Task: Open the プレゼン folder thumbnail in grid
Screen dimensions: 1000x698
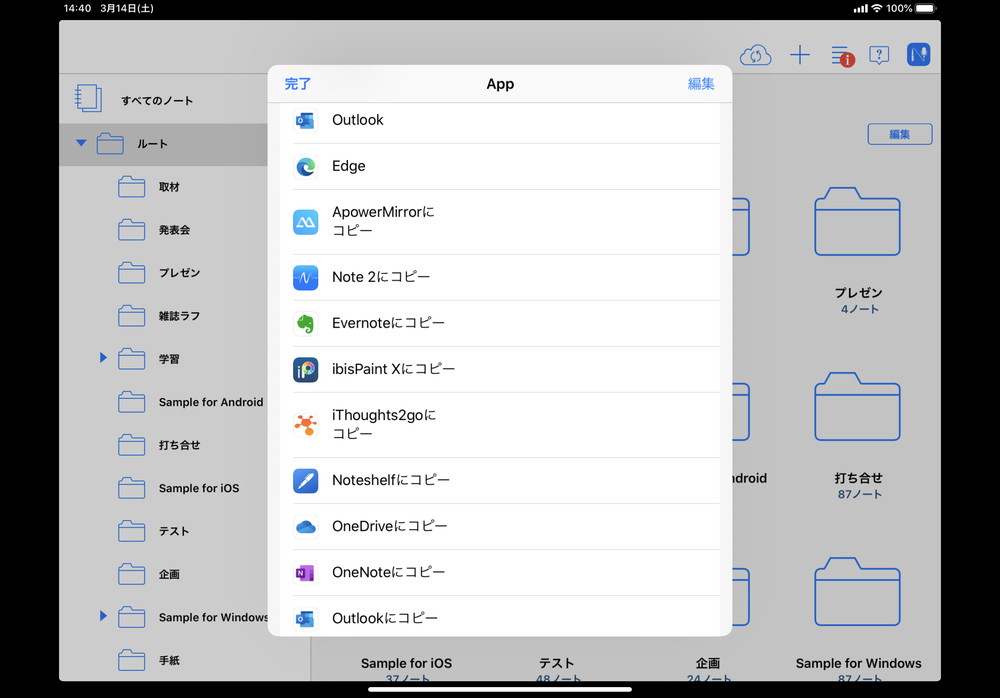Action: (x=858, y=221)
